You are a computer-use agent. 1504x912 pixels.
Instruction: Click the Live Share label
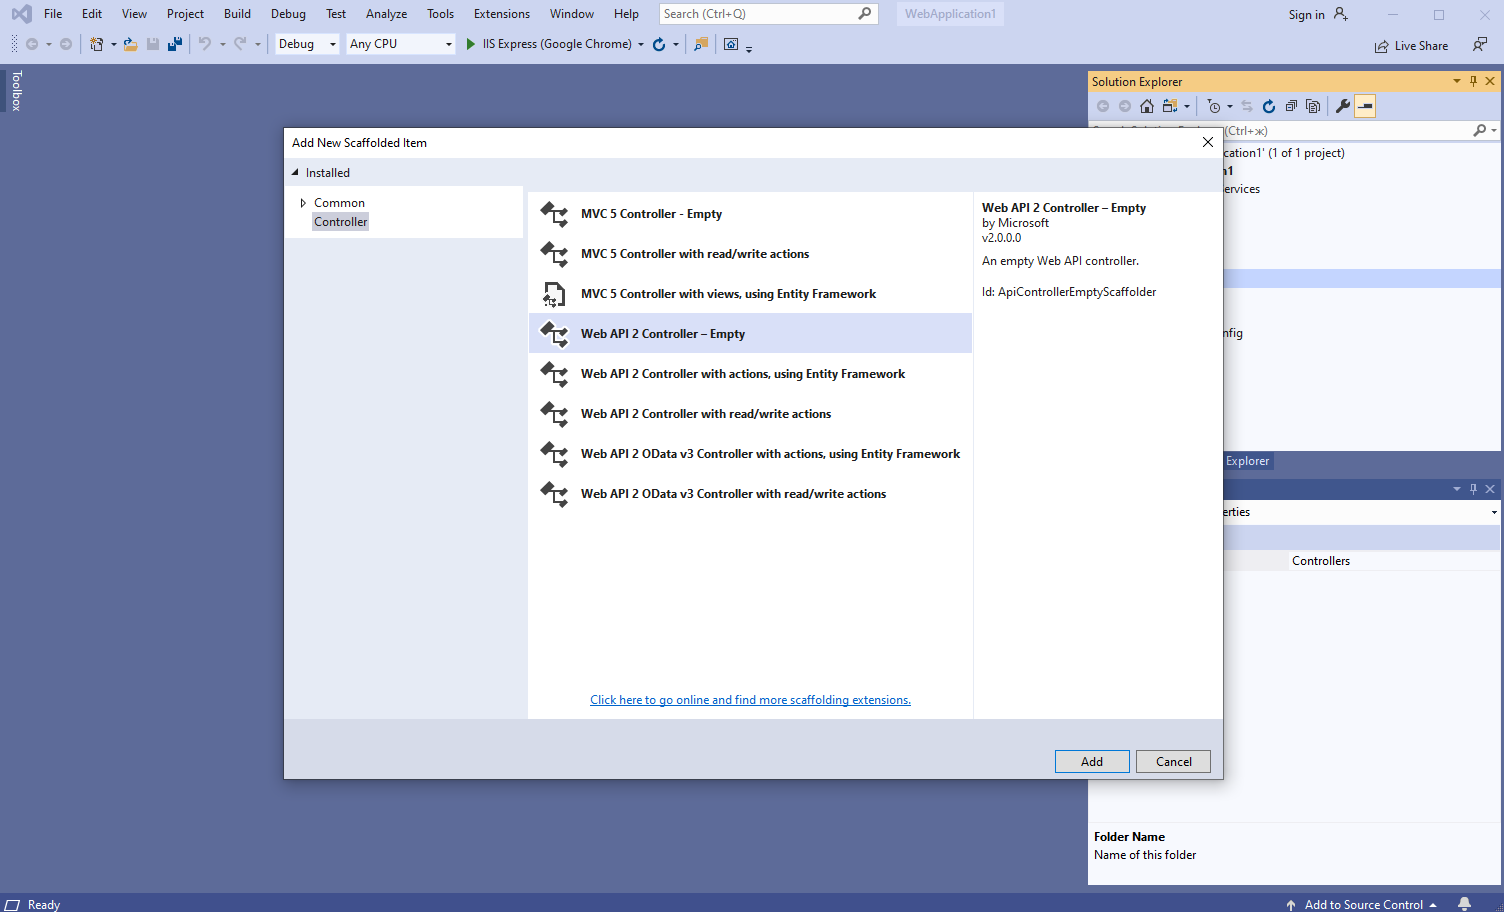[x=1421, y=46]
